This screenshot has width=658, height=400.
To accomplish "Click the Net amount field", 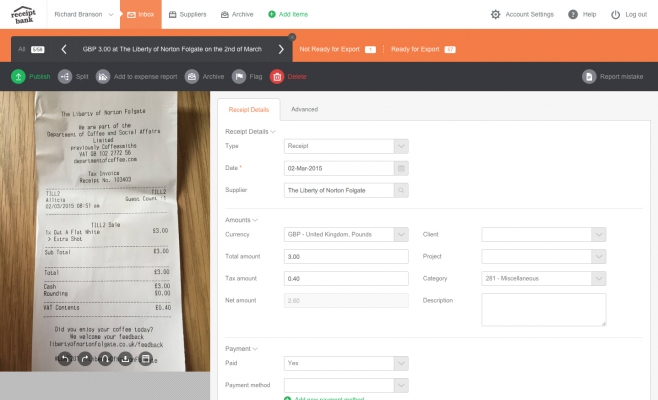I will pyautogui.click(x=346, y=301).
